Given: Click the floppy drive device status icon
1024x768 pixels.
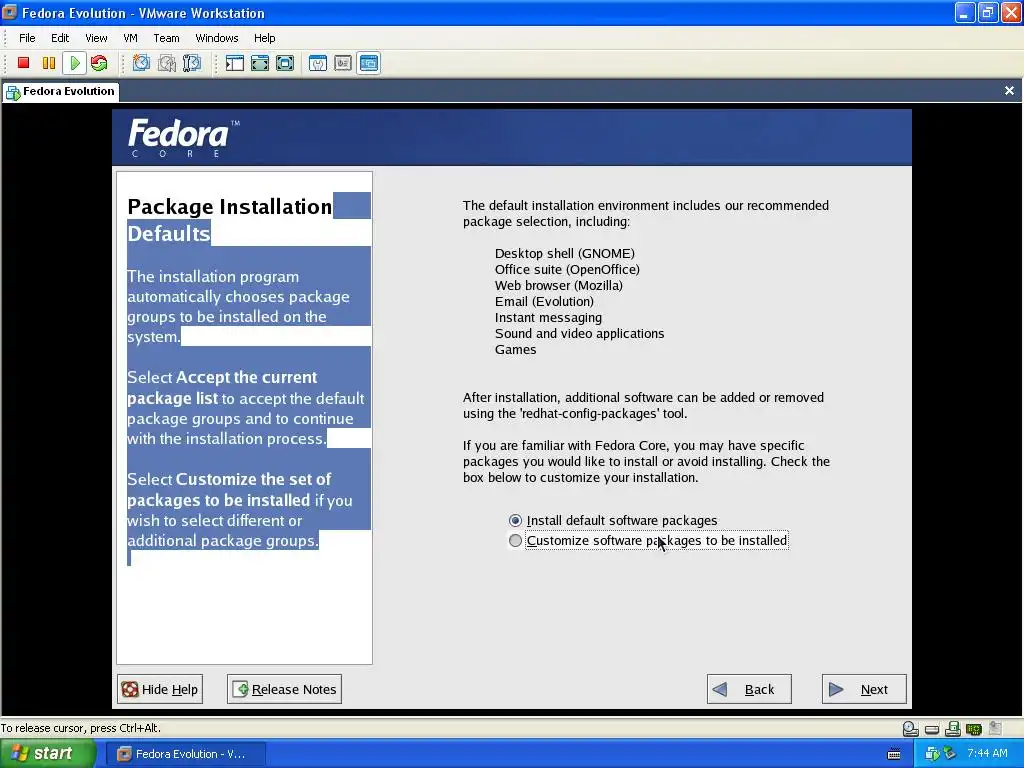Looking at the screenshot, I should (x=953, y=728).
